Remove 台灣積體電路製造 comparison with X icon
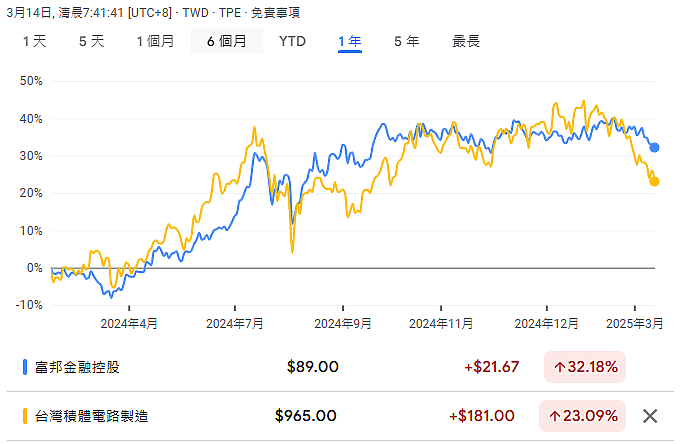This screenshot has height=444, width=696. point(650,416)
